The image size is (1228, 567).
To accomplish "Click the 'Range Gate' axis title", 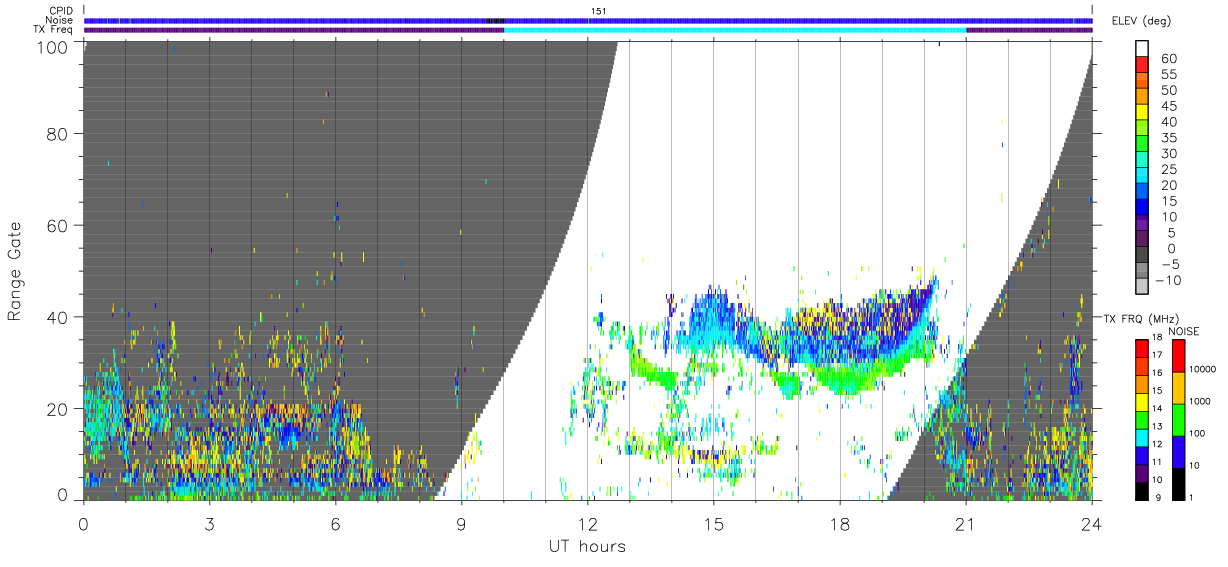I will point(15,271).
